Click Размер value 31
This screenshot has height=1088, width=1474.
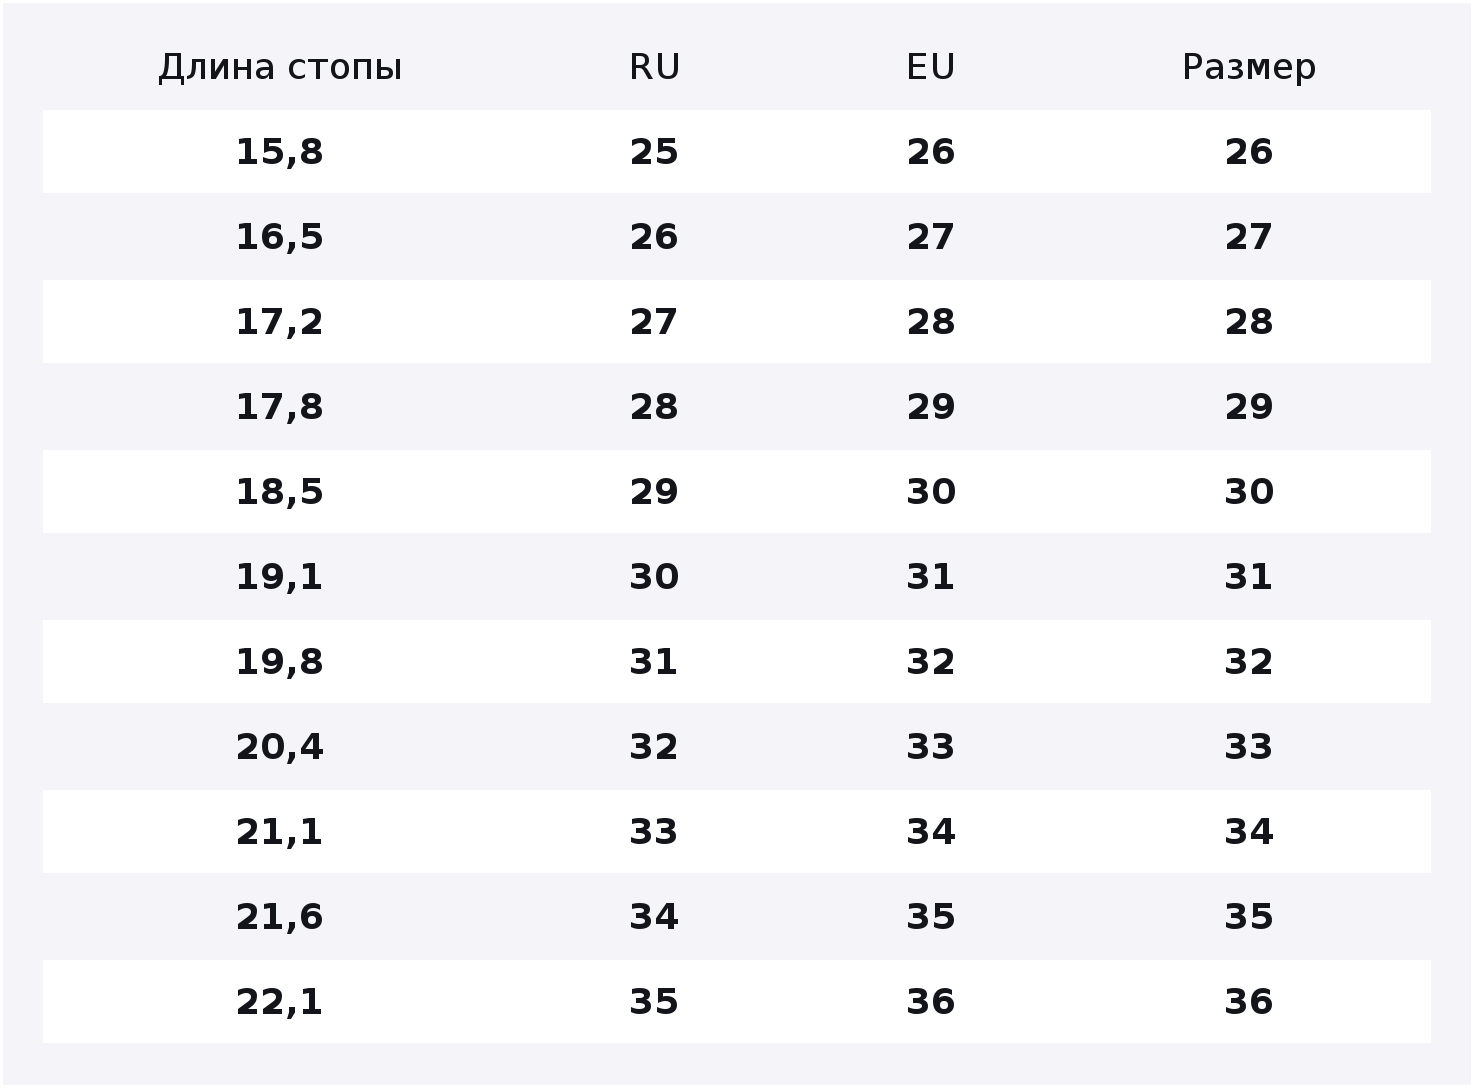click(1249, 577)
